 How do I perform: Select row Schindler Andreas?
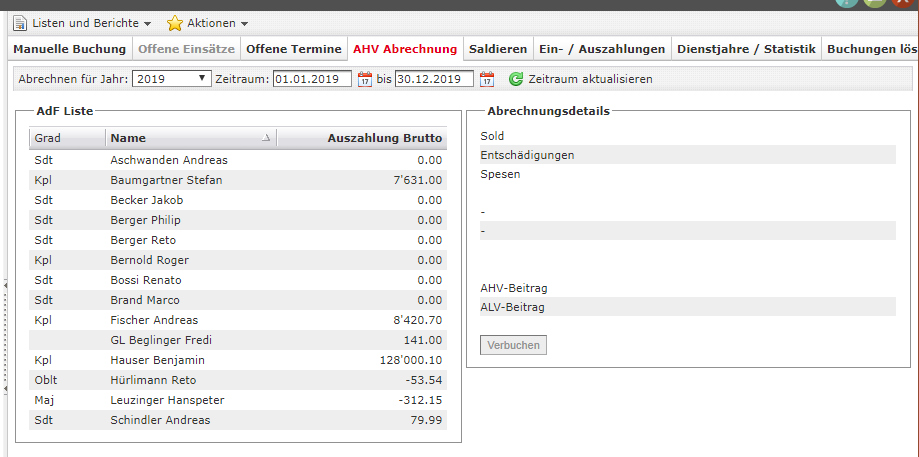pyautogui.click(x=238, y=420)
